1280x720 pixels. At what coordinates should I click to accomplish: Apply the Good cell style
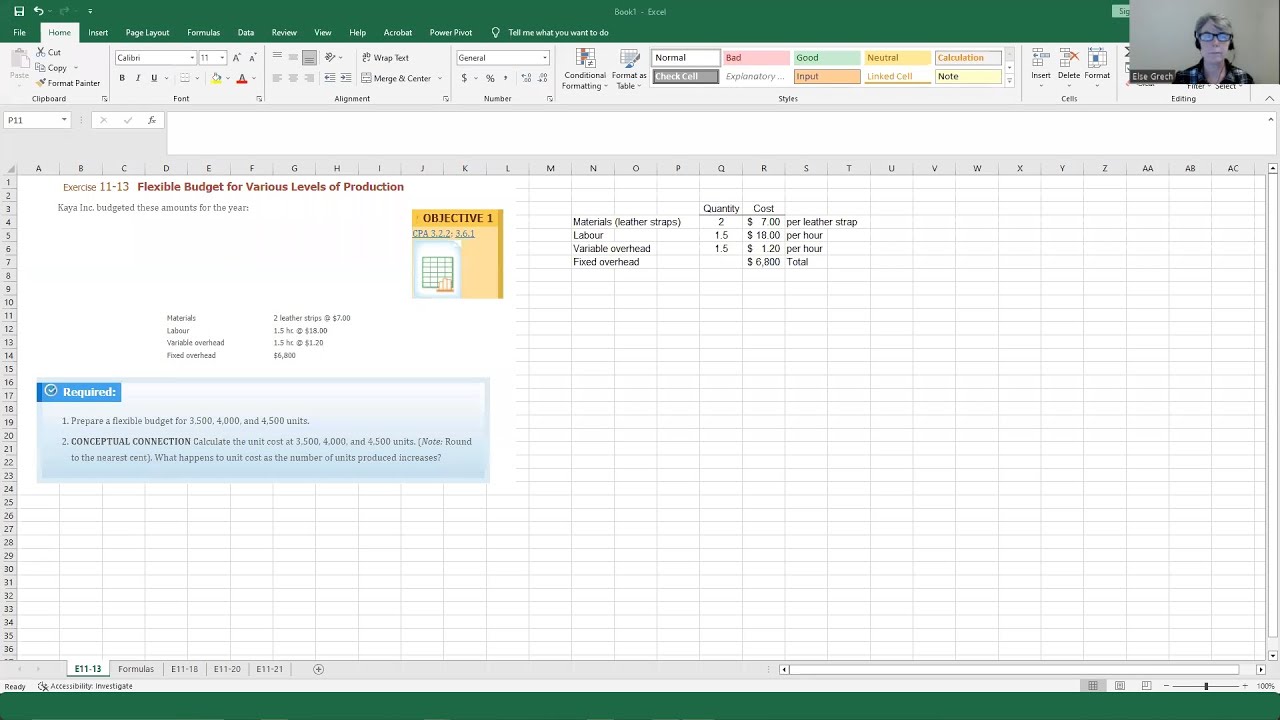pos(827,58)
